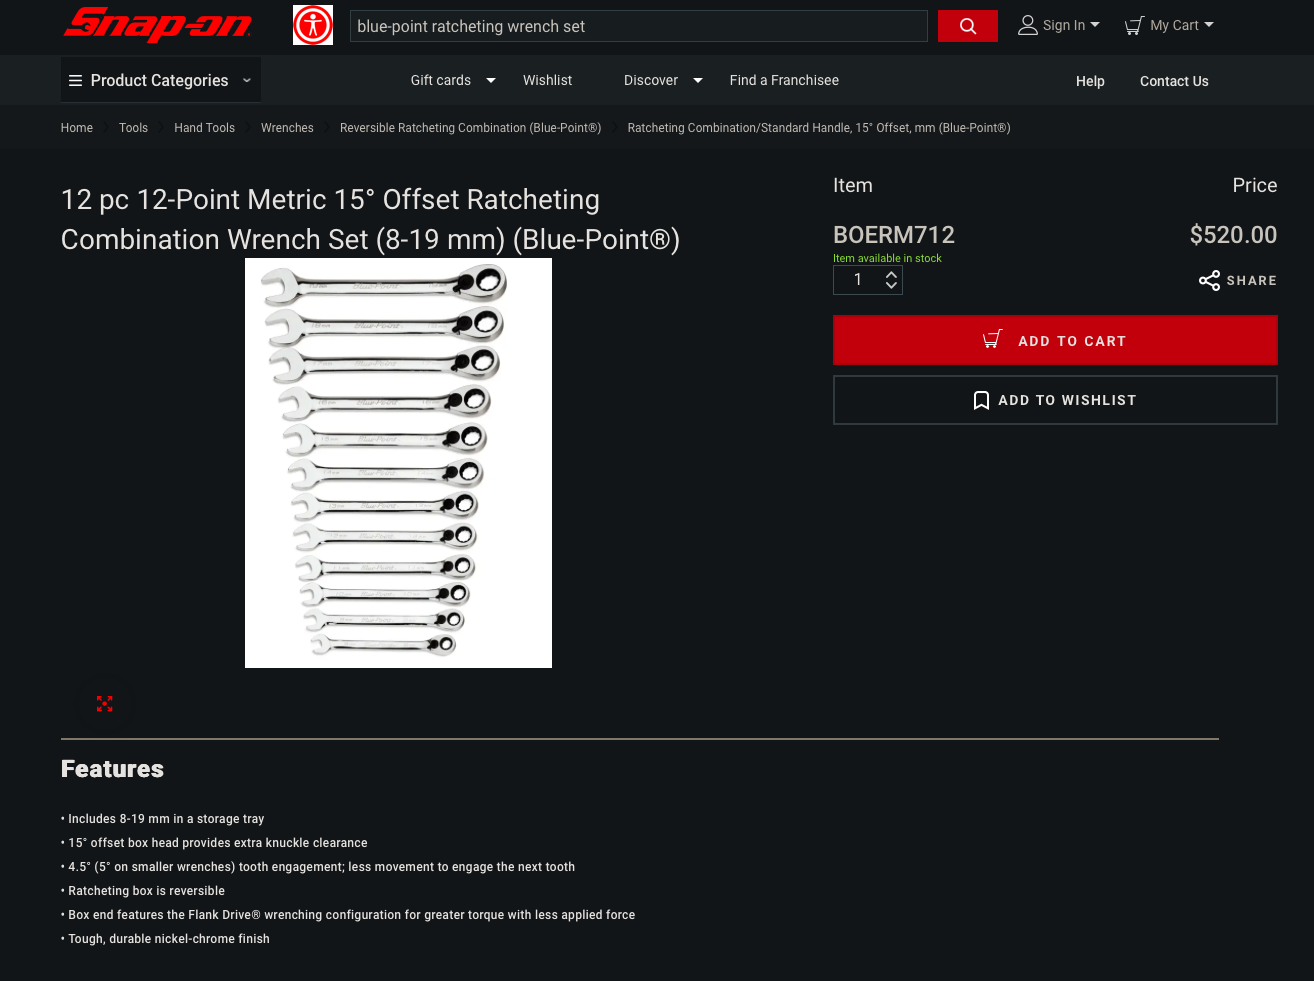Viewport: 1314px width, 981px height.
Task: Open Reversible Ratcheting Combination breadcrumb link
Action: [x=470, y=128]
